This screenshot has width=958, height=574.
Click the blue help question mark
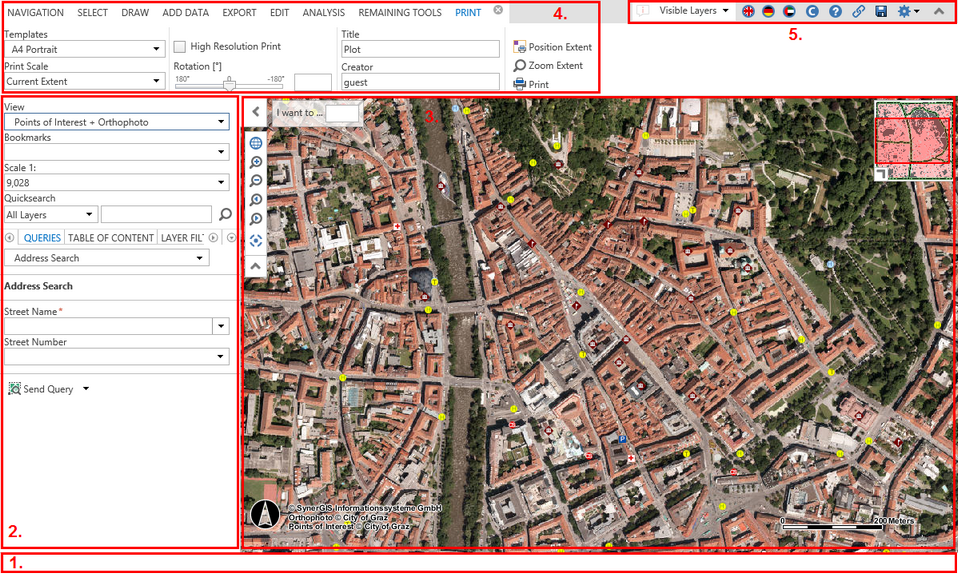click(835, 11)
